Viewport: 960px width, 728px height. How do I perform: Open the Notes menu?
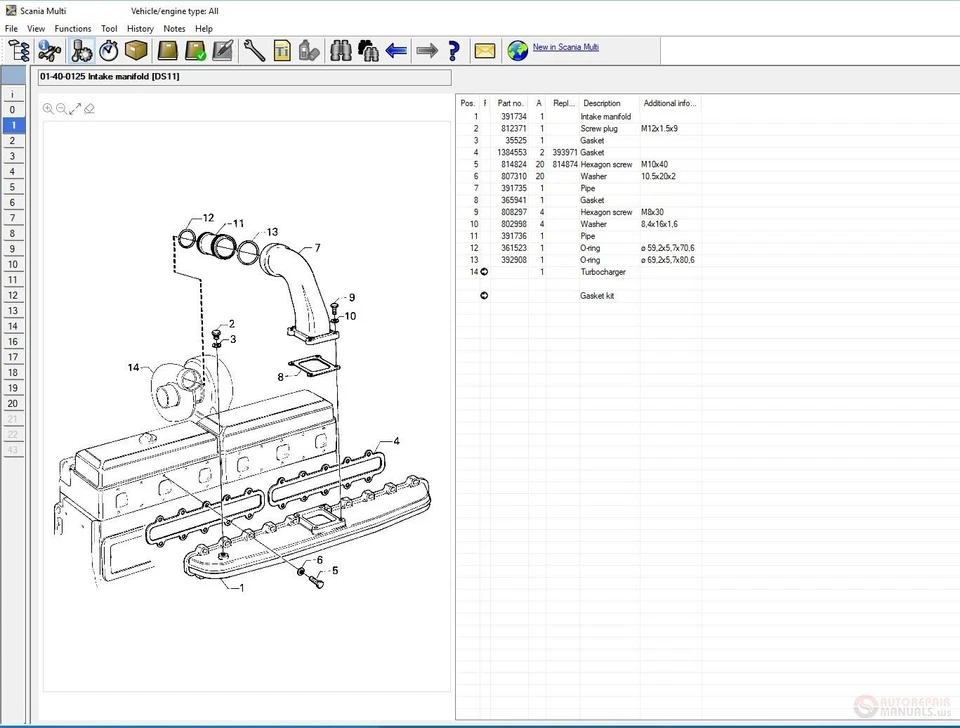(x=174, y=28)
